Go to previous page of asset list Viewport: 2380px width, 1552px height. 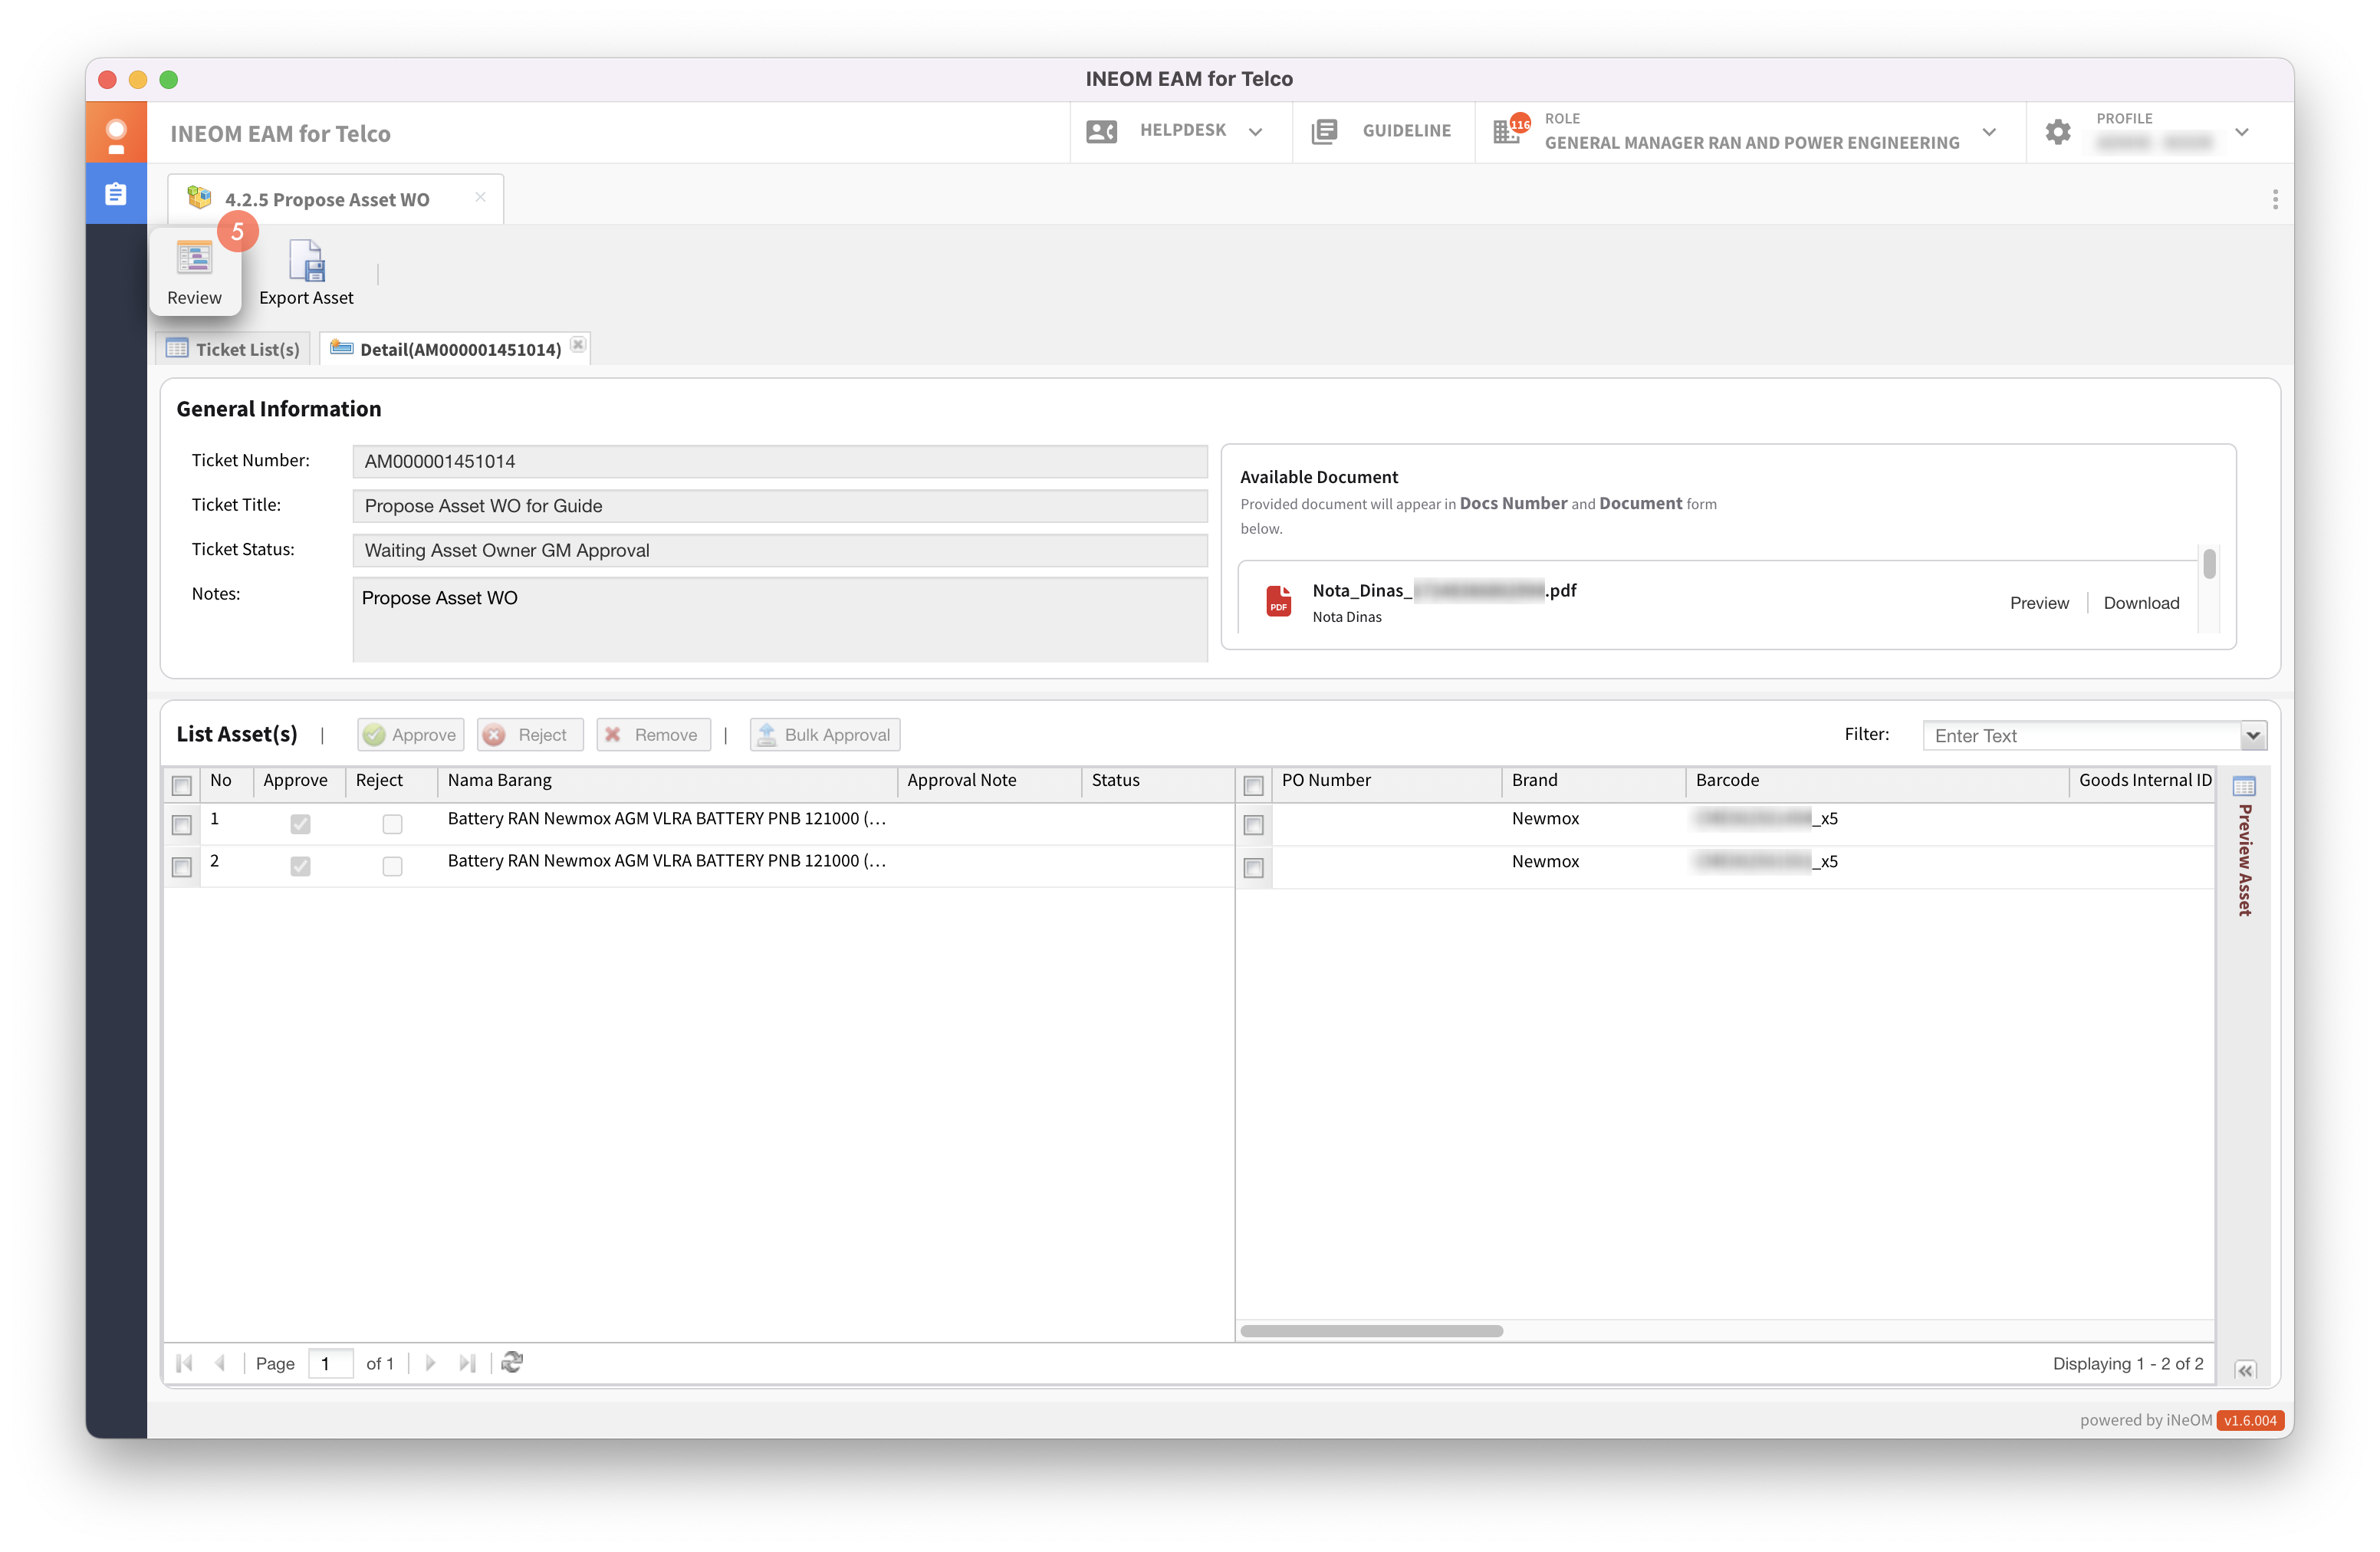[220, 1362]
